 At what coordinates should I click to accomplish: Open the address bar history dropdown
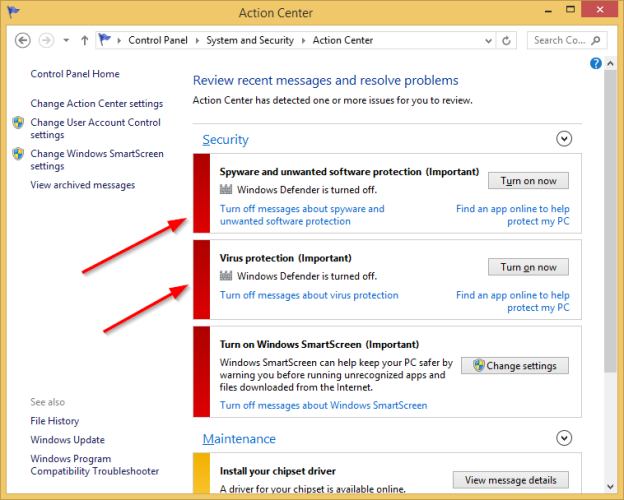tap(488, 41)
